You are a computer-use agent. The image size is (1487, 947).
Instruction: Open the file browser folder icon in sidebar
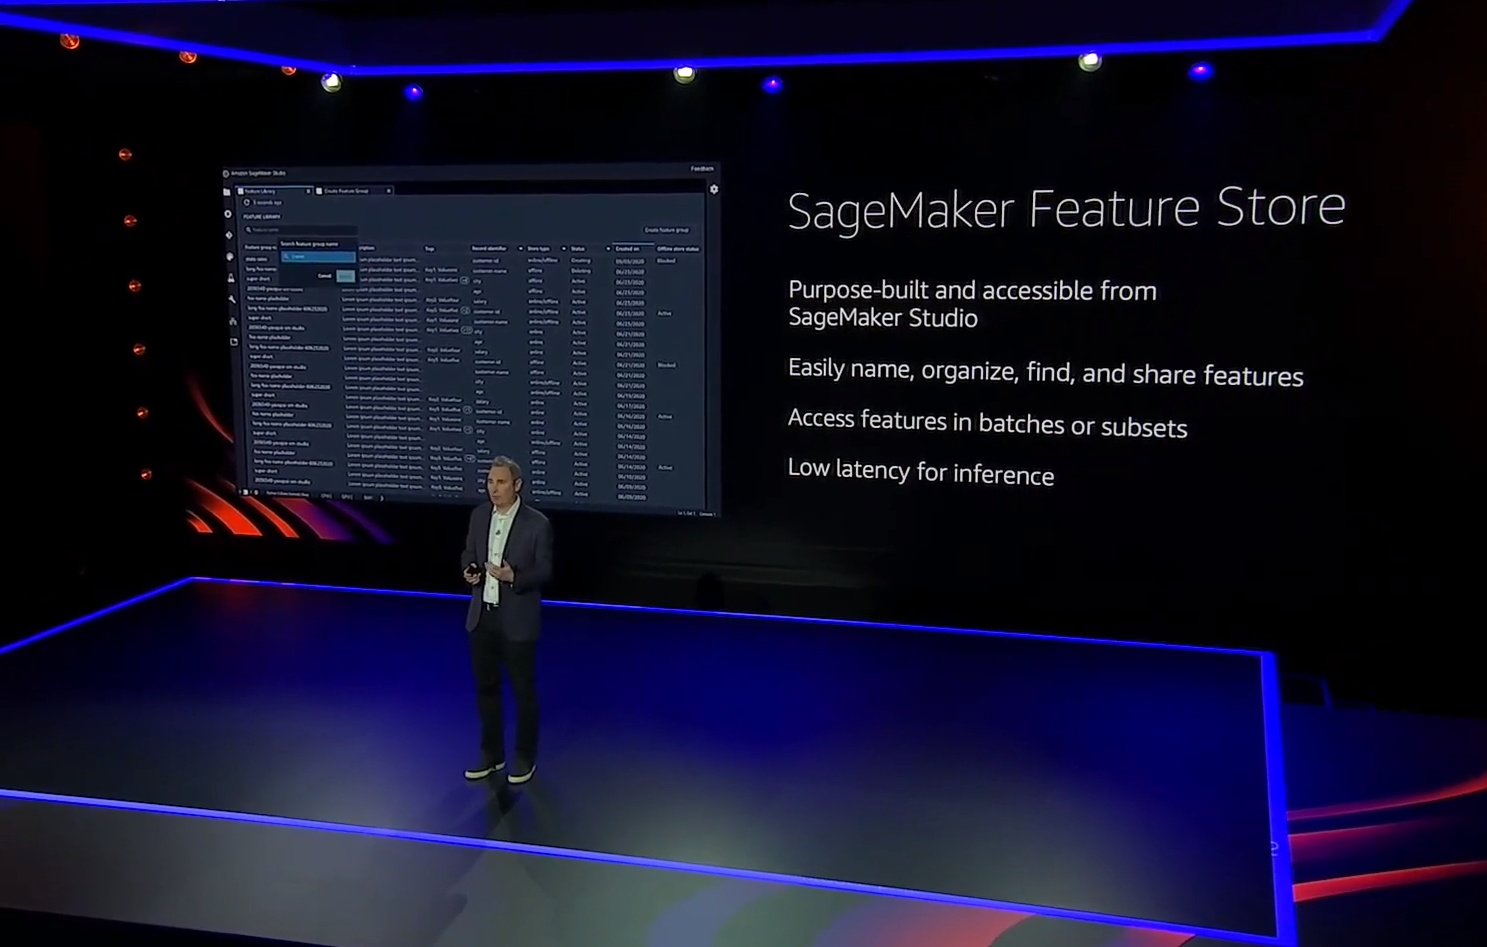[x=227, y=192]
